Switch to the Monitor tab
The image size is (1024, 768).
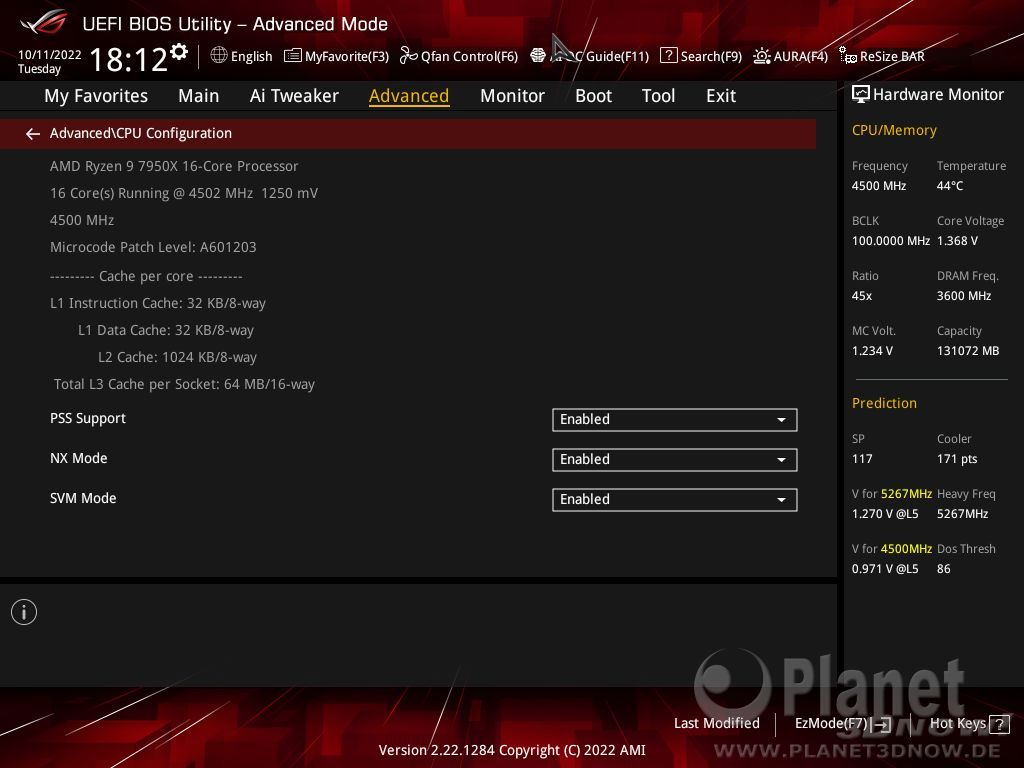click(x=512, y=96)
